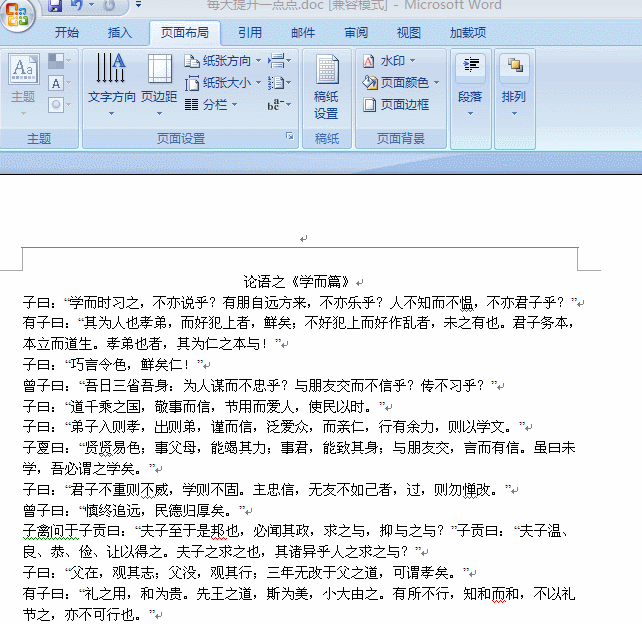The height and width of the screenshot is (624, 642).
Task: Expand the 页边距 dropdown arrow
Action: [x=159, y=113]
